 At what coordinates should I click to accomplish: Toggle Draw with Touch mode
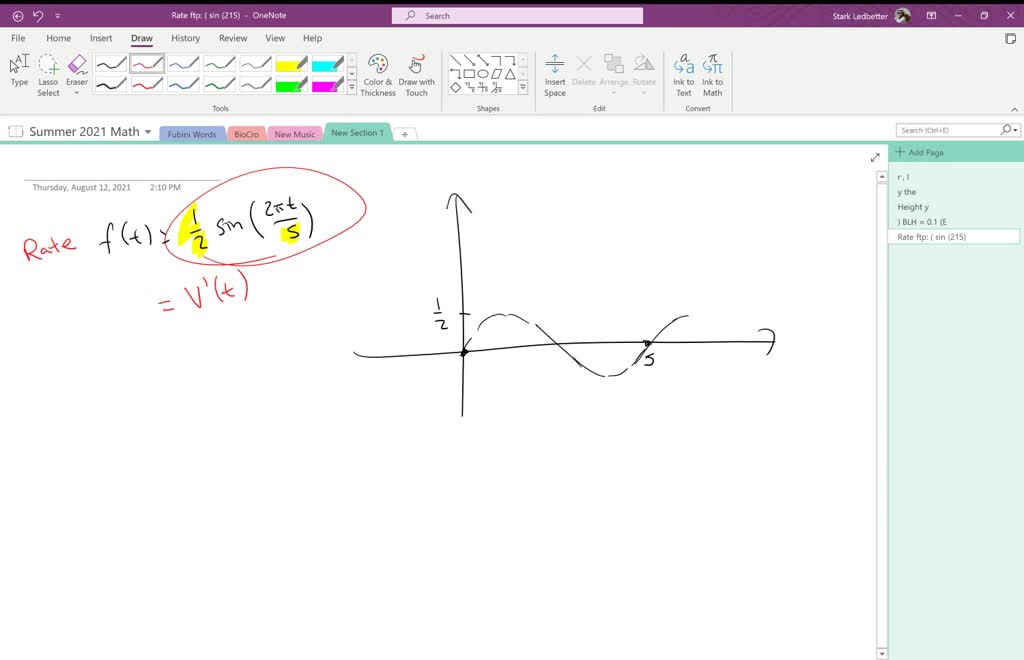point(416,74)
